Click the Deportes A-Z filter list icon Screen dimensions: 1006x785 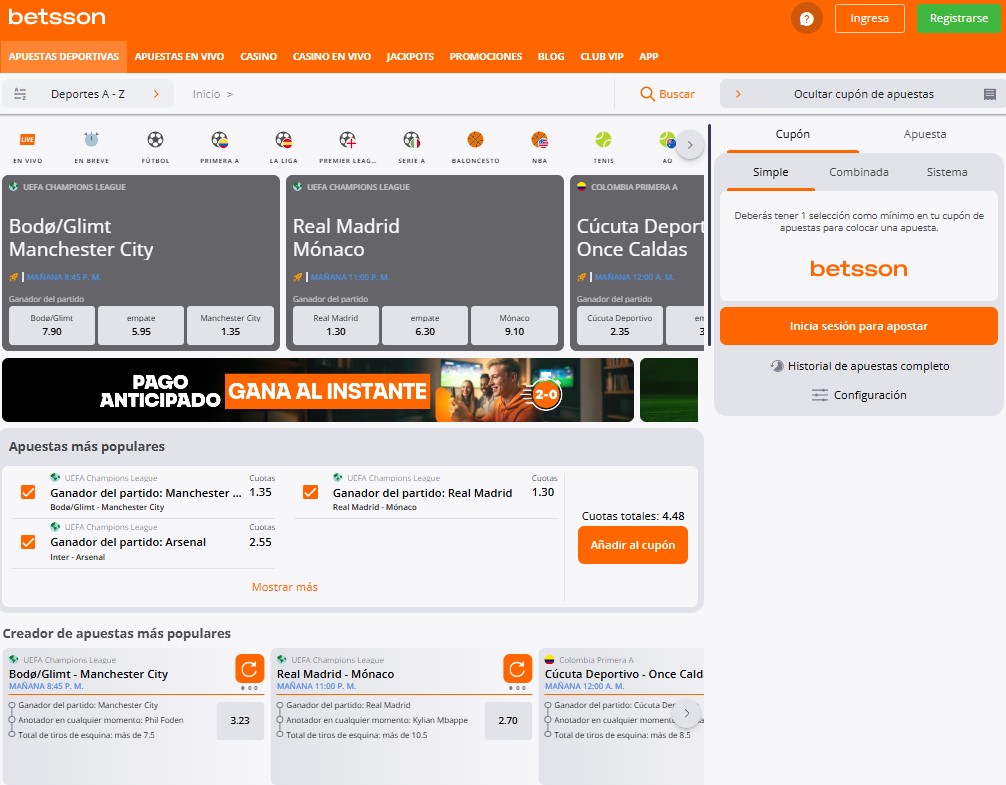click(x=21, y=94)
